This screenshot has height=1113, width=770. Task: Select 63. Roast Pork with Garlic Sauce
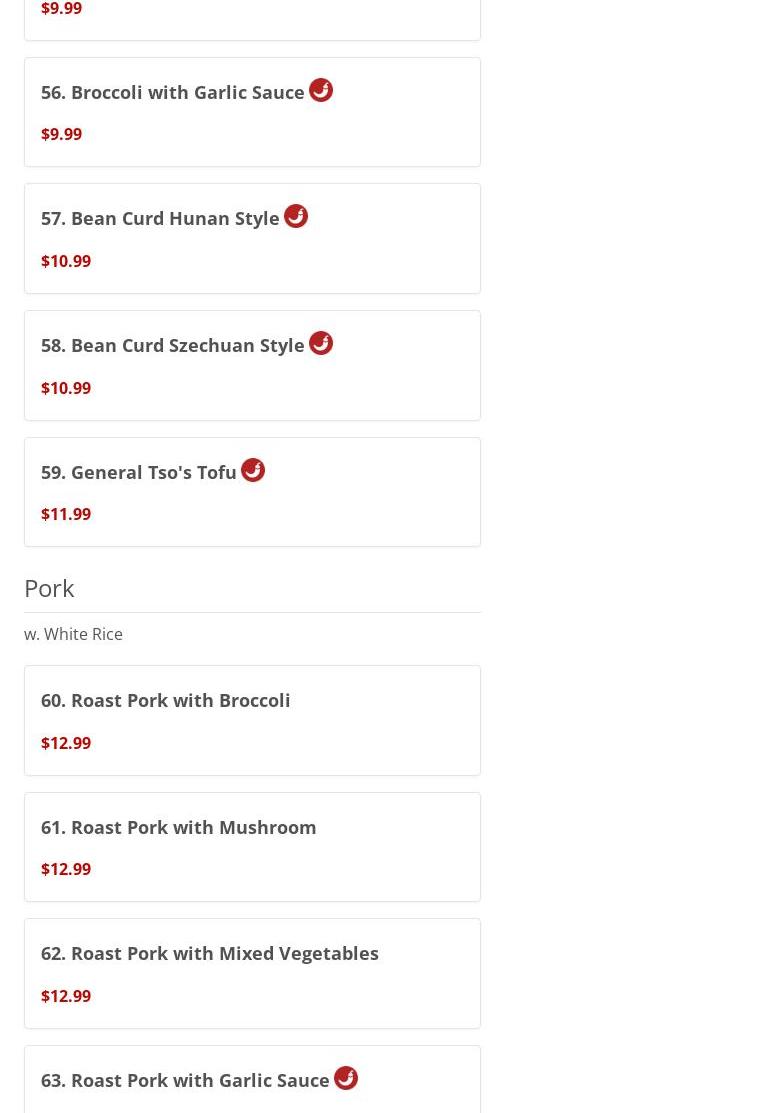coord(252,1080)
